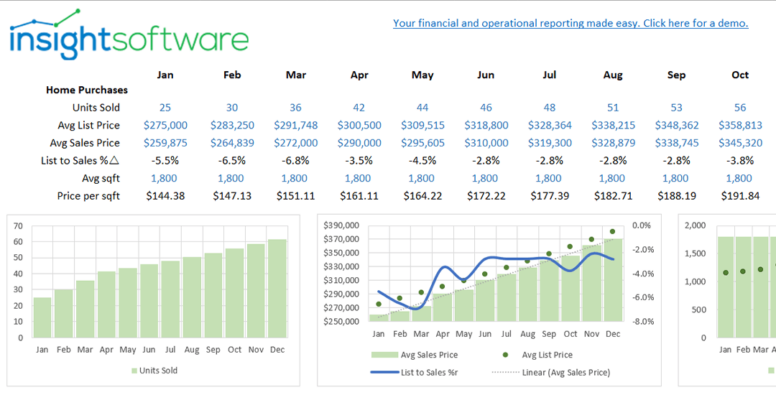Click the Dec green dot in price chart
Viewport: 776px width, 400px height.
(612, 231)
